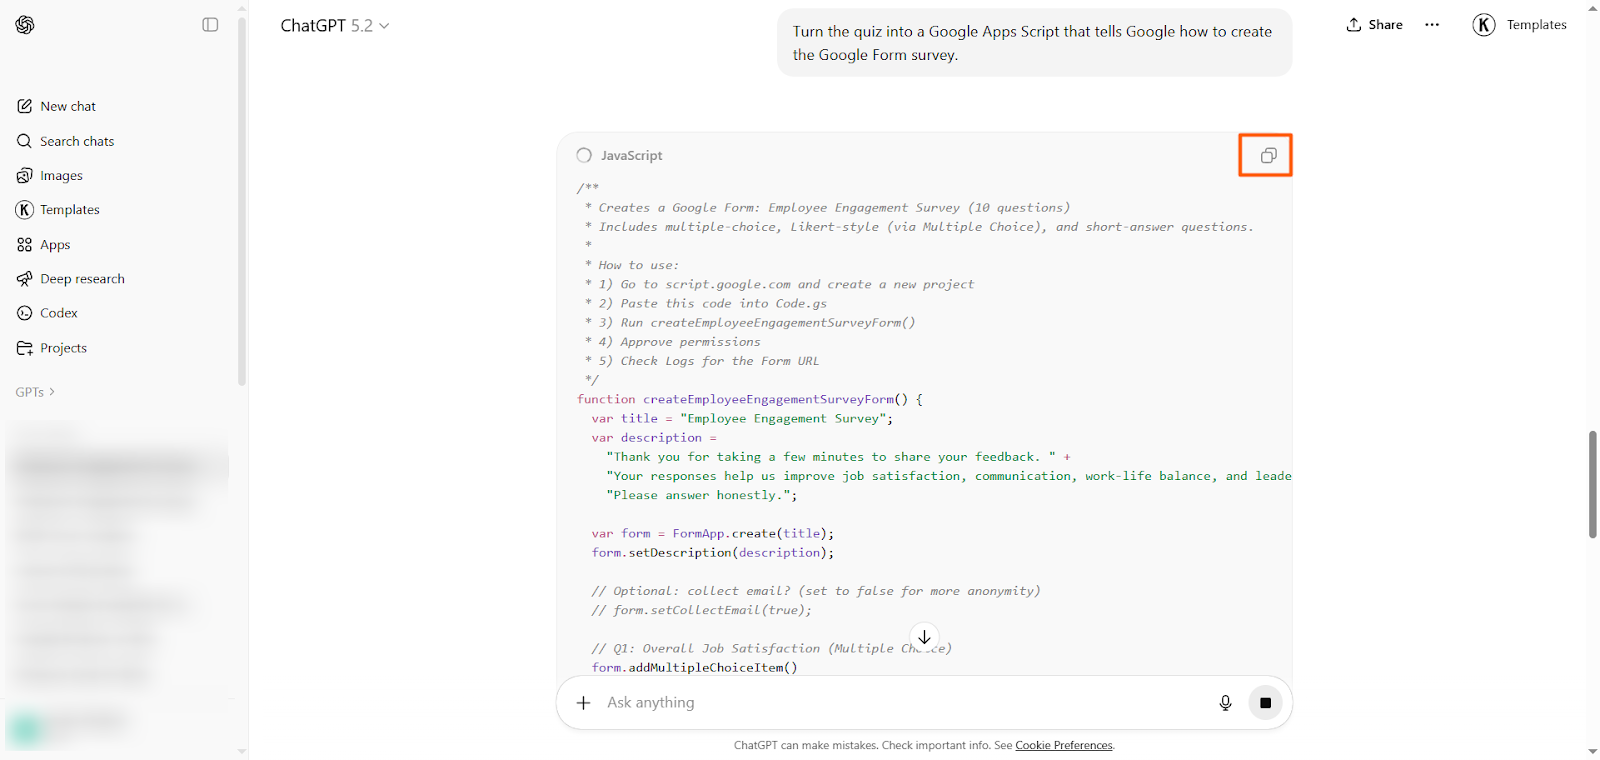Click the Projects folder icon
1600x760 pixels.
(x=25, y=348)
